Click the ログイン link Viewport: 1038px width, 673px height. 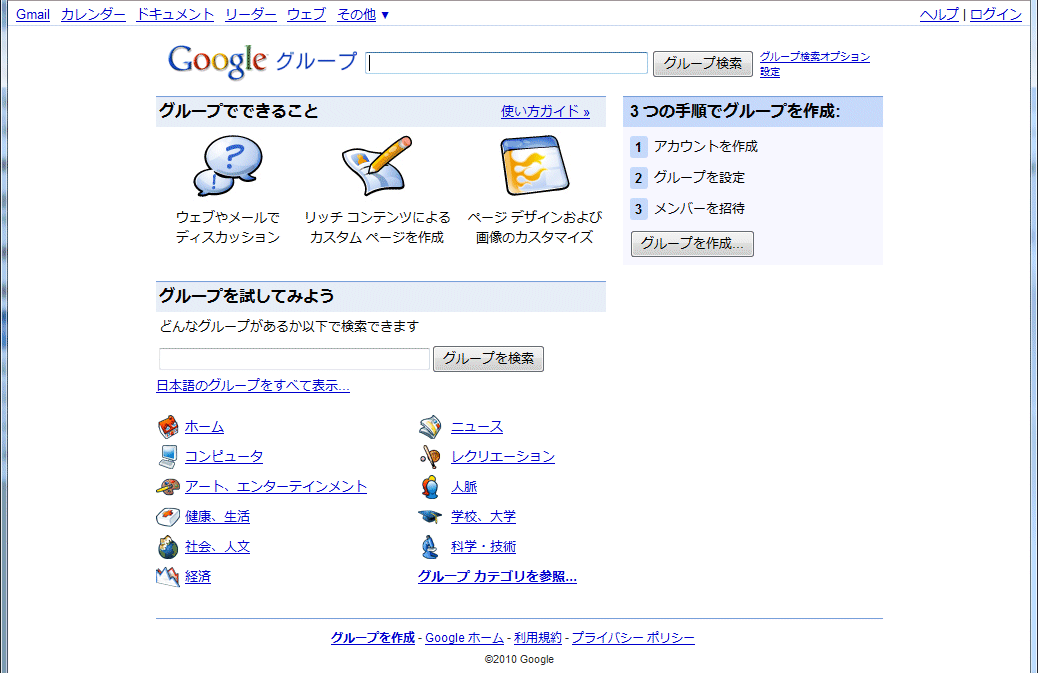995,14
